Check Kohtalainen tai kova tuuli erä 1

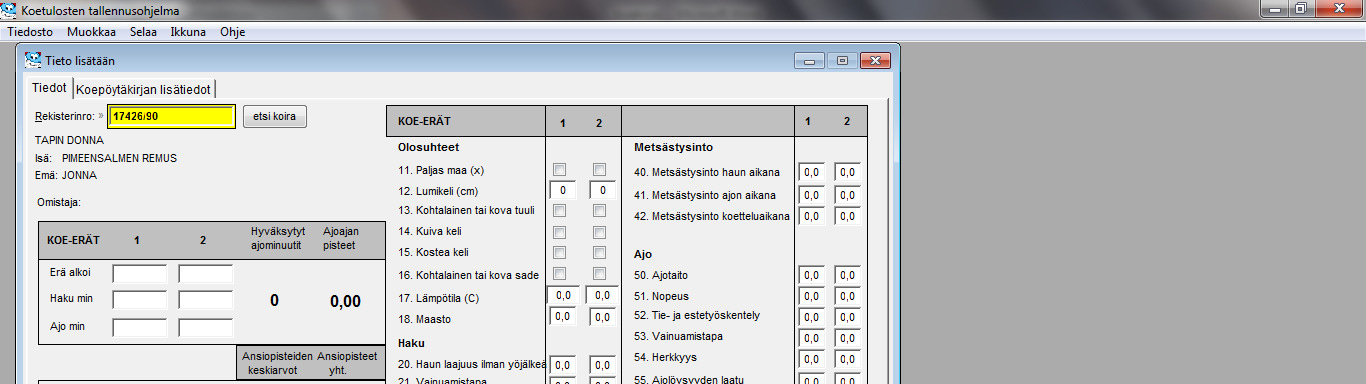[x=560, y=210]
